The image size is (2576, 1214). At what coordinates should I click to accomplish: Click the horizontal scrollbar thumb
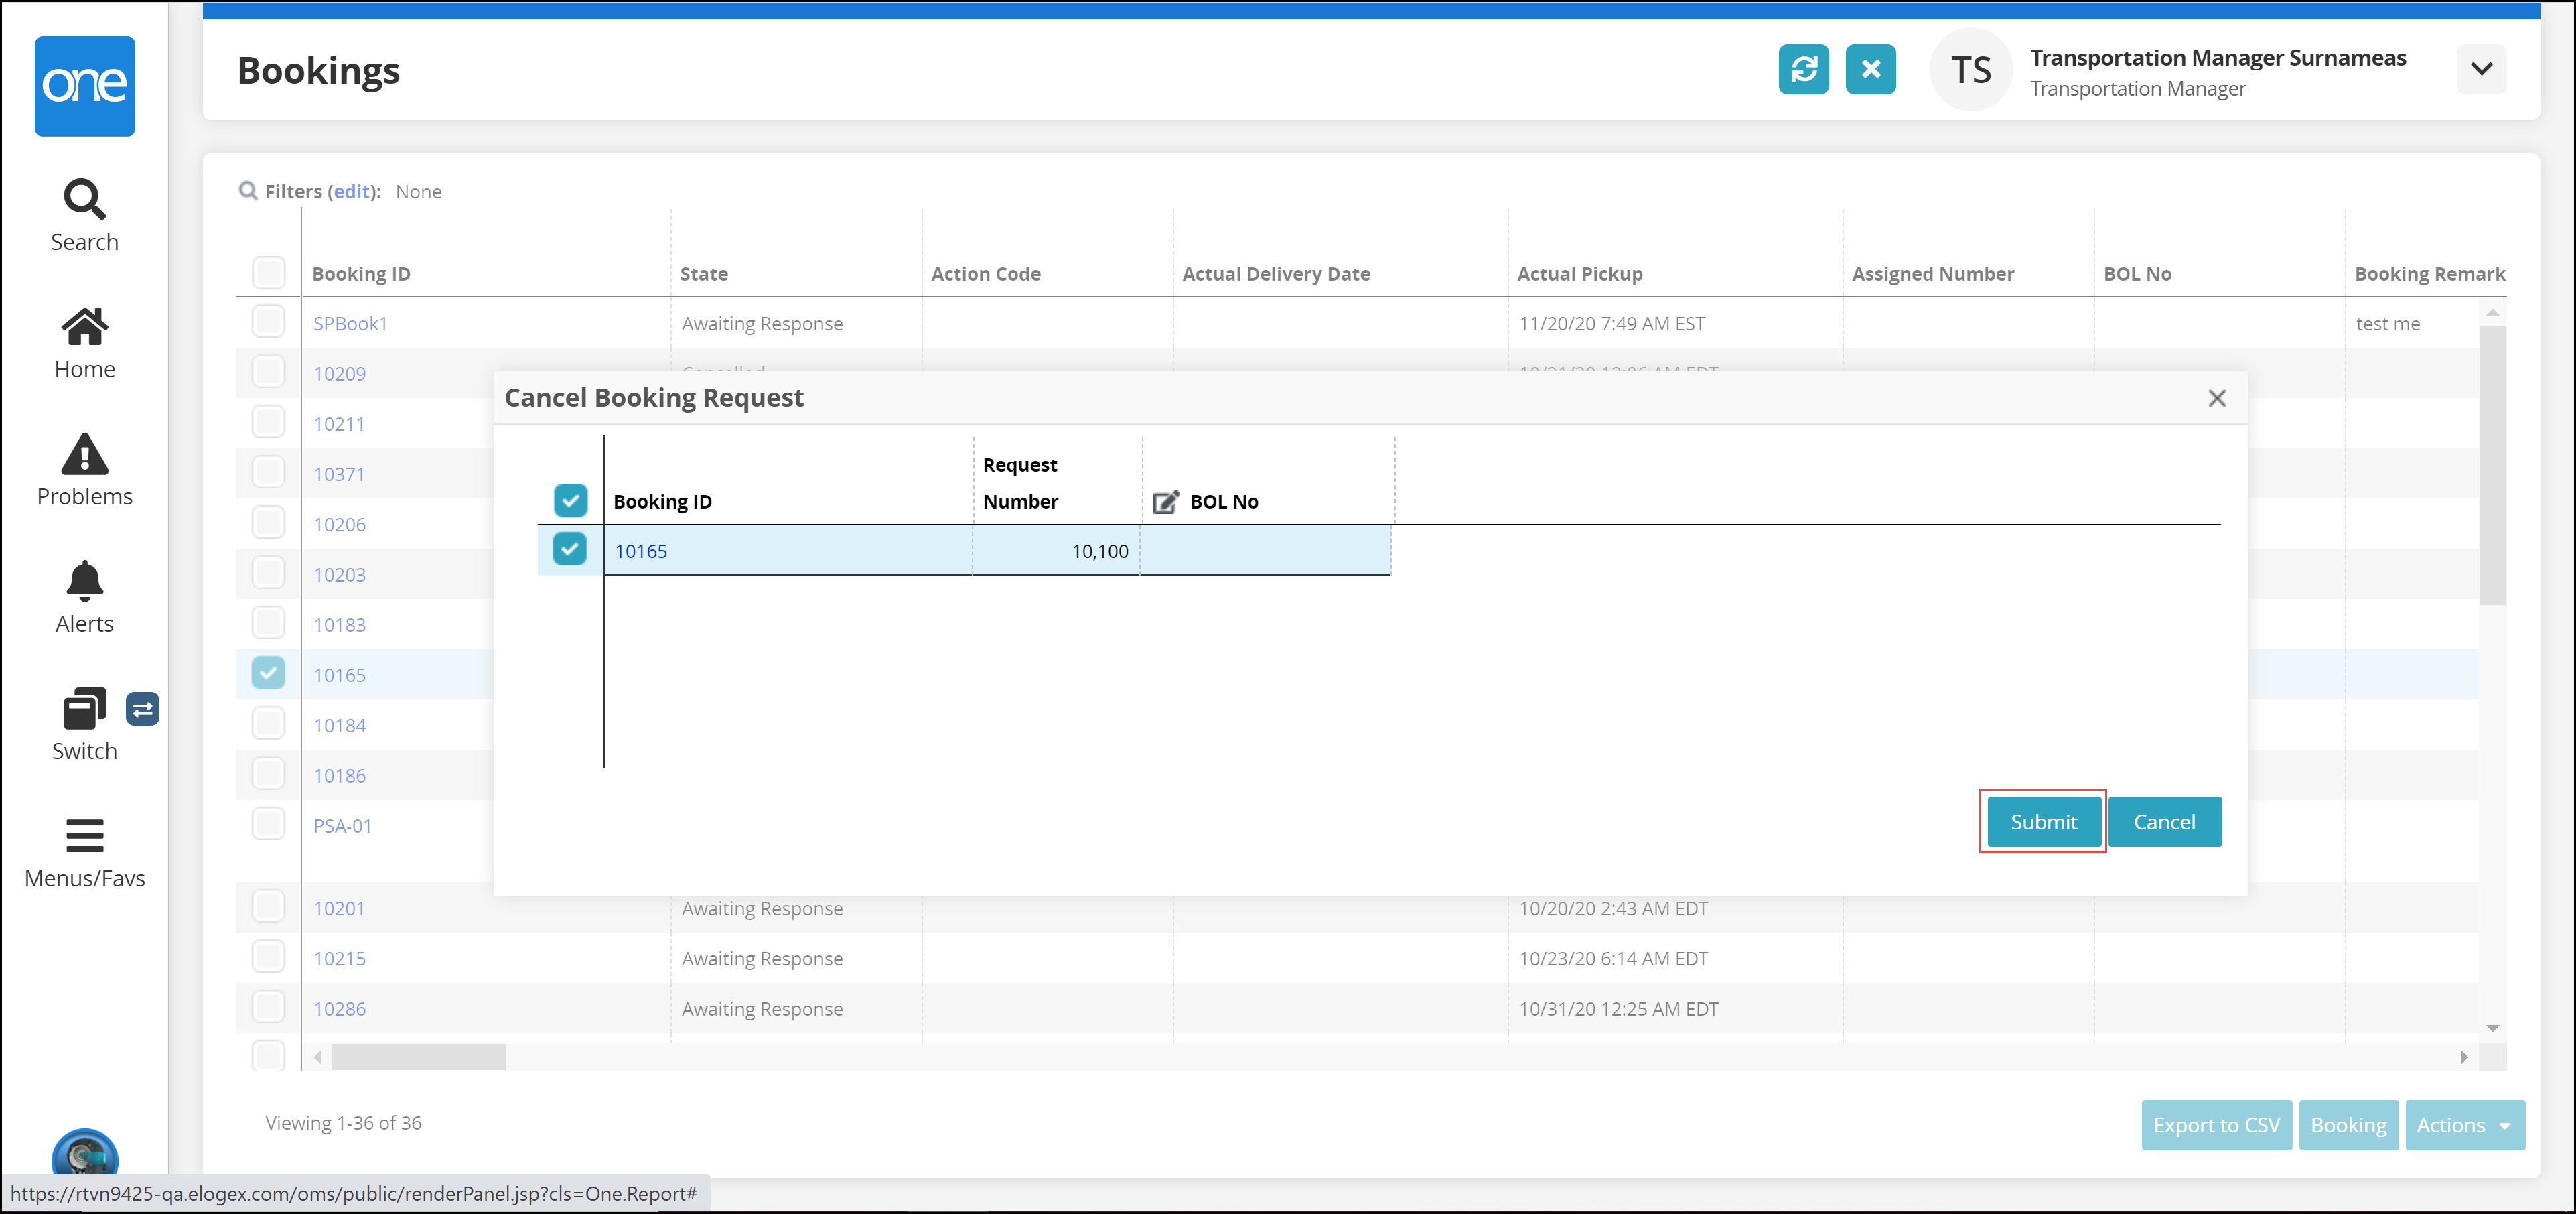pyautogui.click(x=418, y=1057)
